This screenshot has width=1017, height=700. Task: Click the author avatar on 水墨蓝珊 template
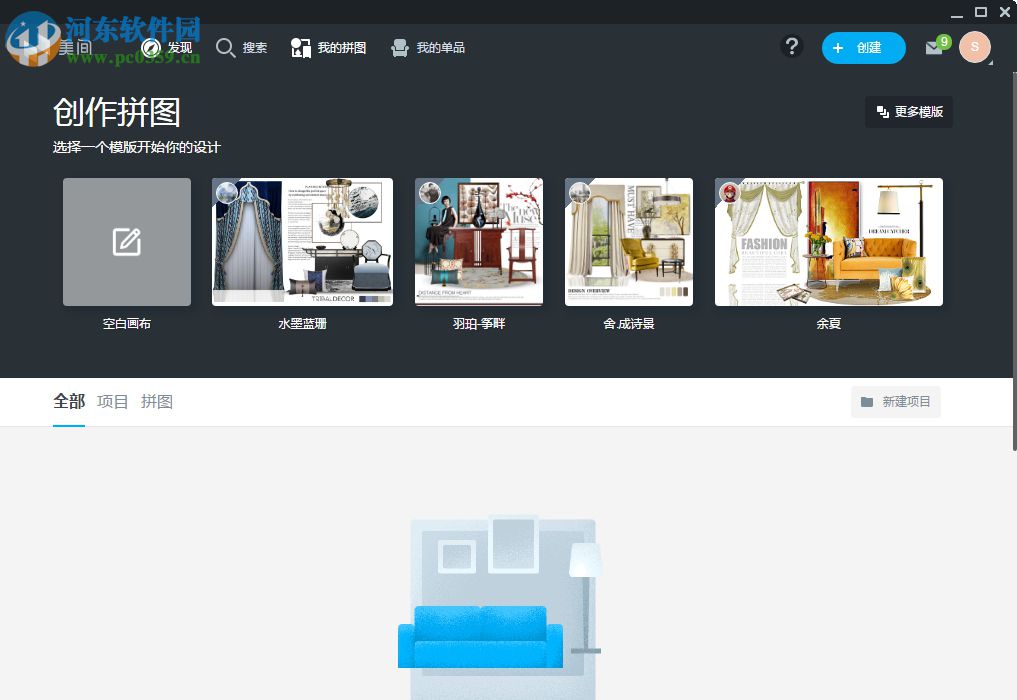226,193
